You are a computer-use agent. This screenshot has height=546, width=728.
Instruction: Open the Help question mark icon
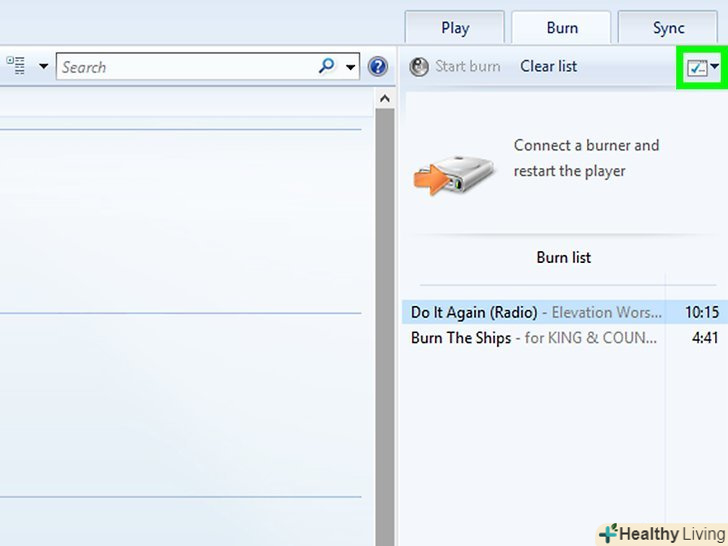coord(378,66)
